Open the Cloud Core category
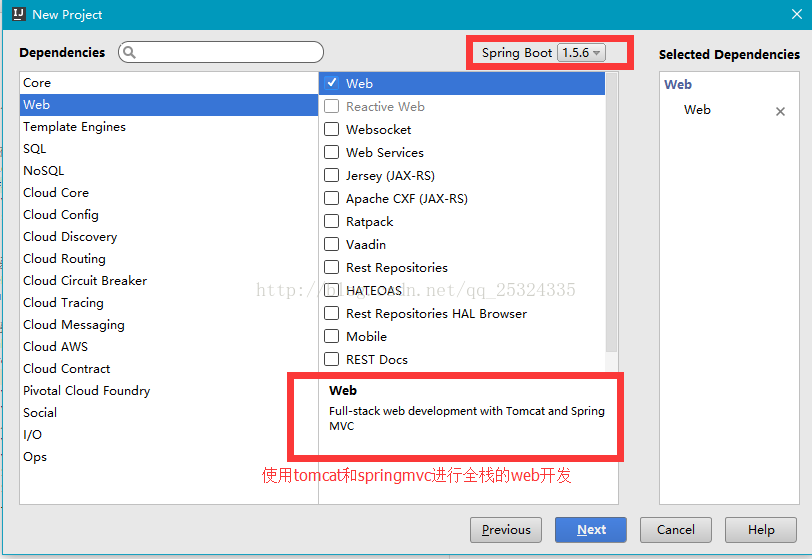The height and width of the screenshot is (559, 812). point(169,193)
